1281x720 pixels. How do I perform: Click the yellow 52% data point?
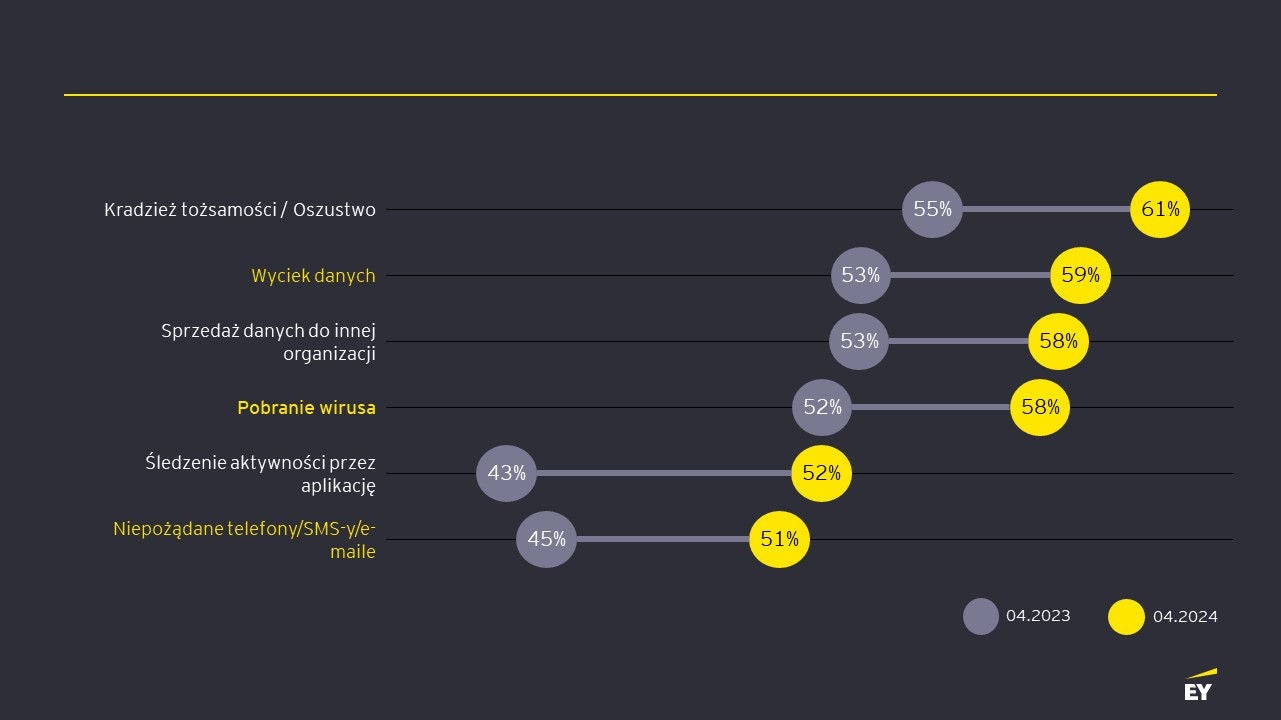pyautogui.click(x=821, y=473)
